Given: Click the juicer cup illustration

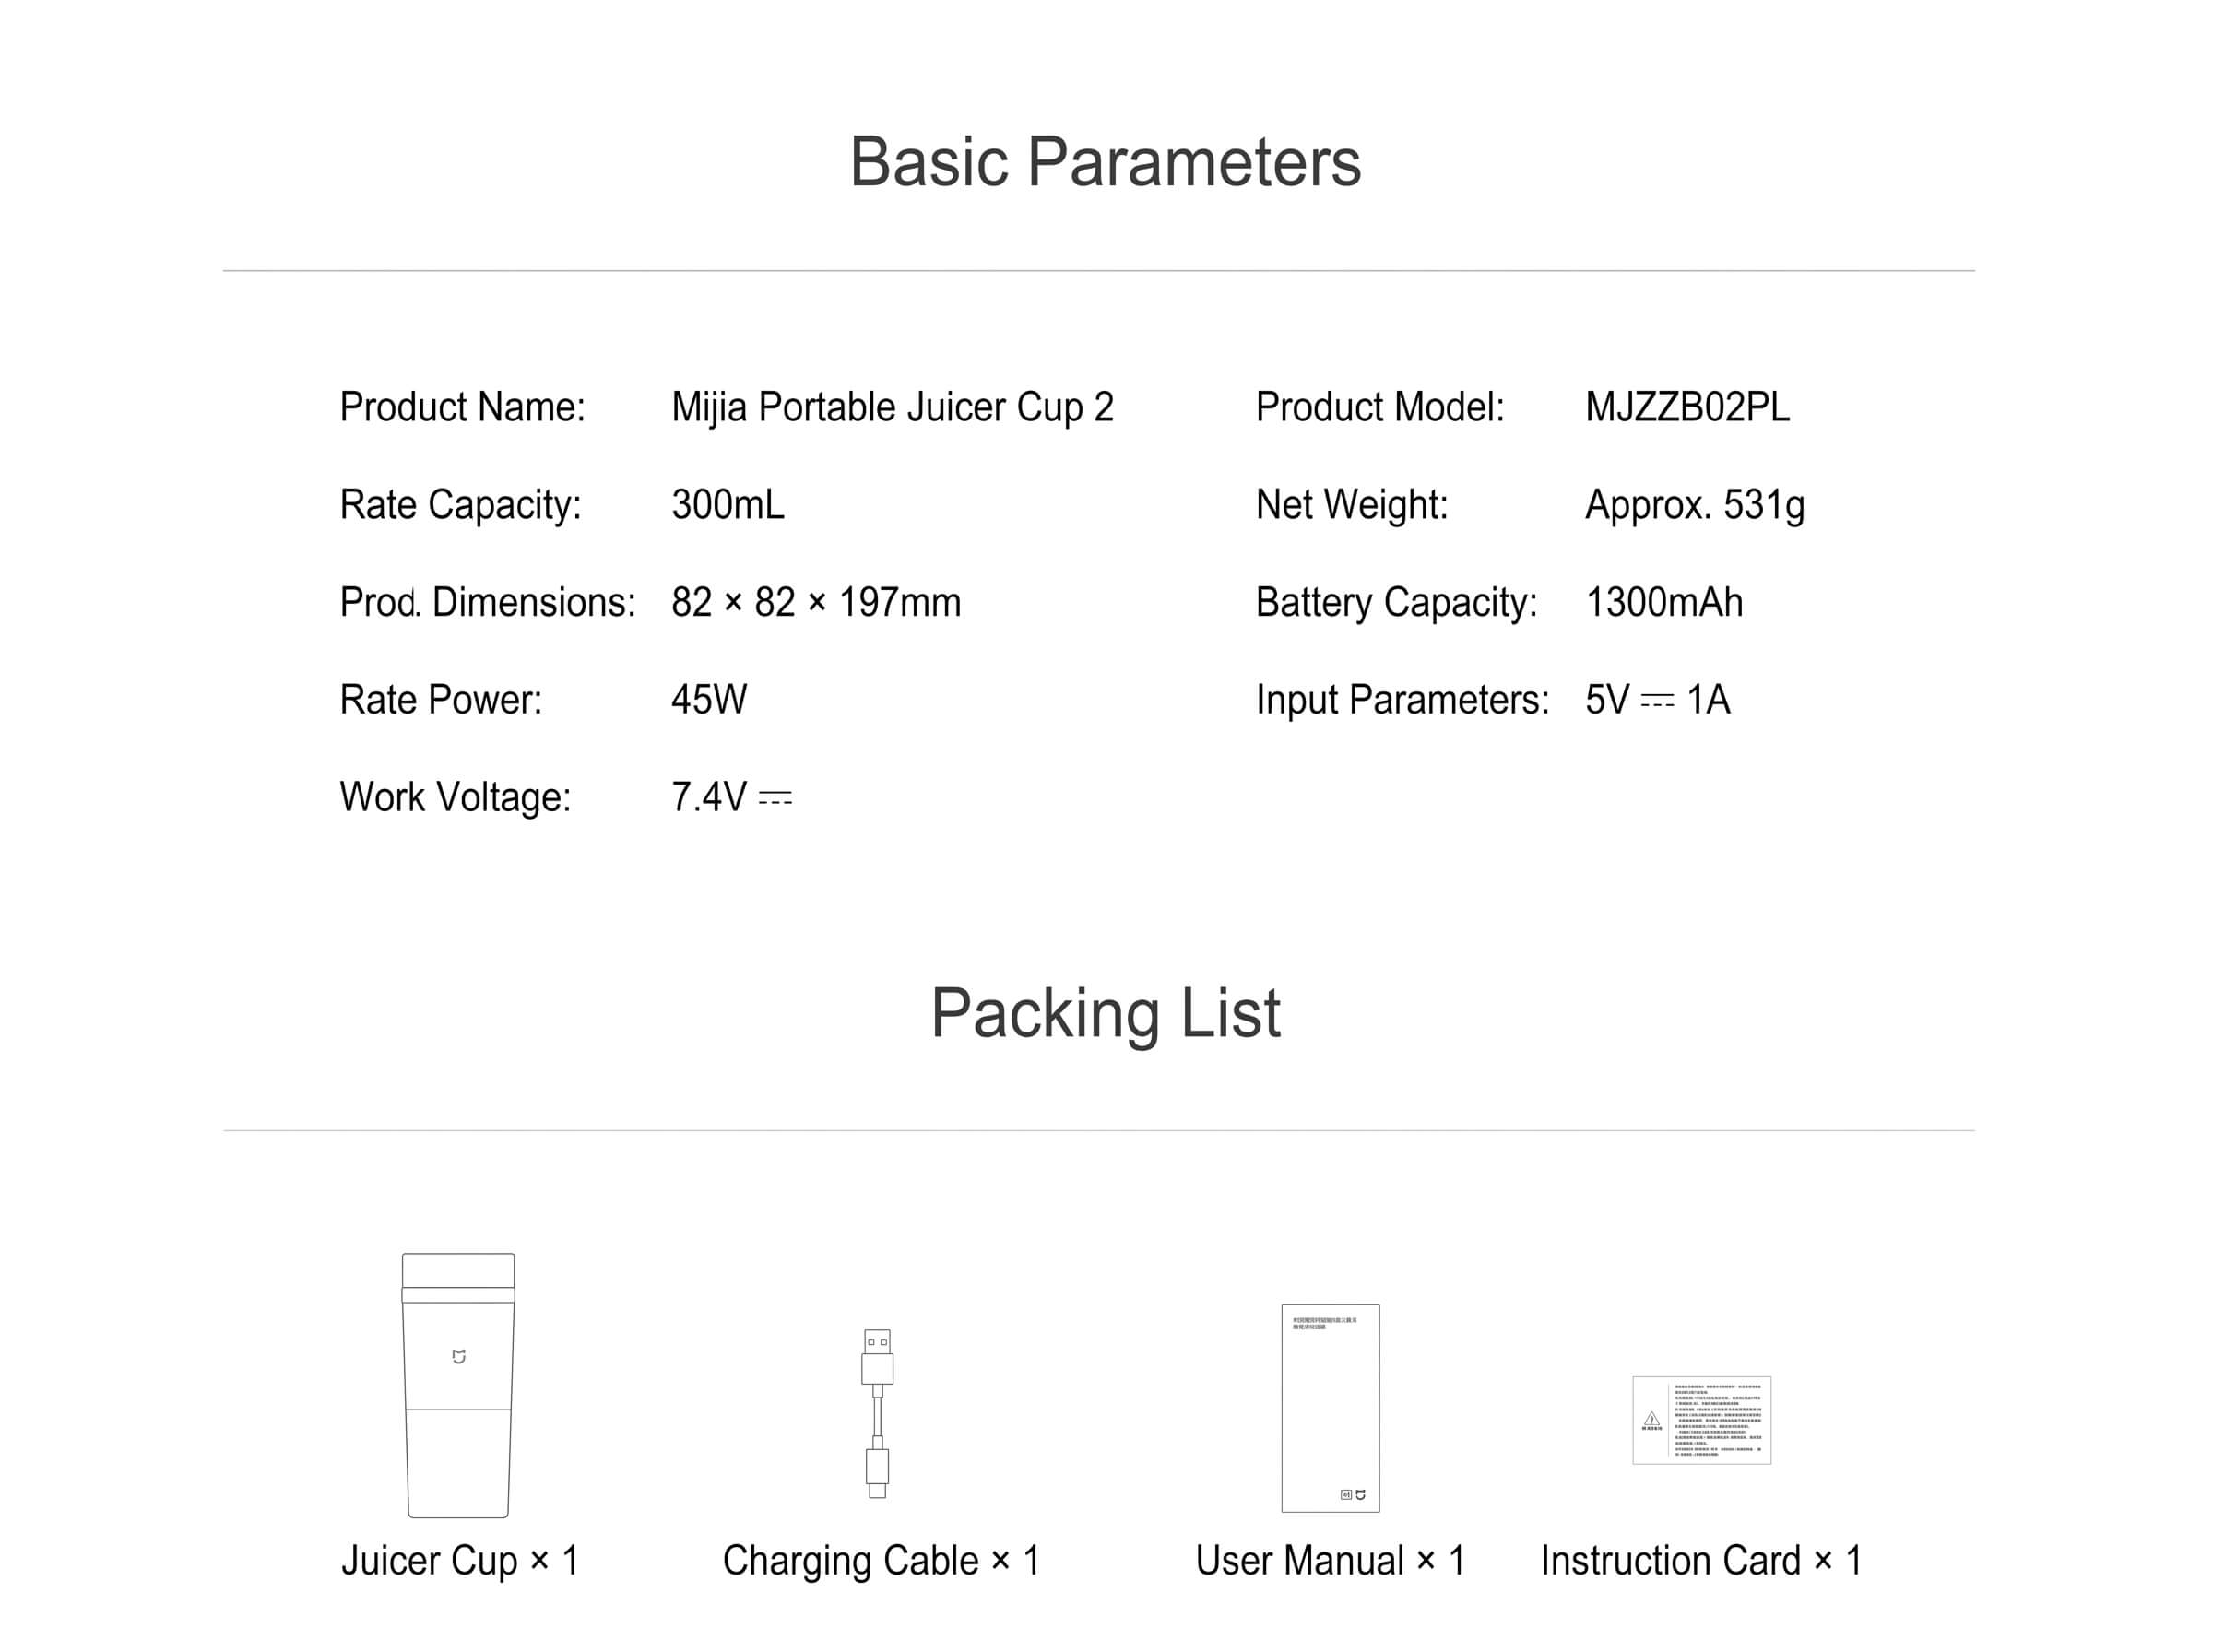Looking at the screenshot, I should 458,1385.
